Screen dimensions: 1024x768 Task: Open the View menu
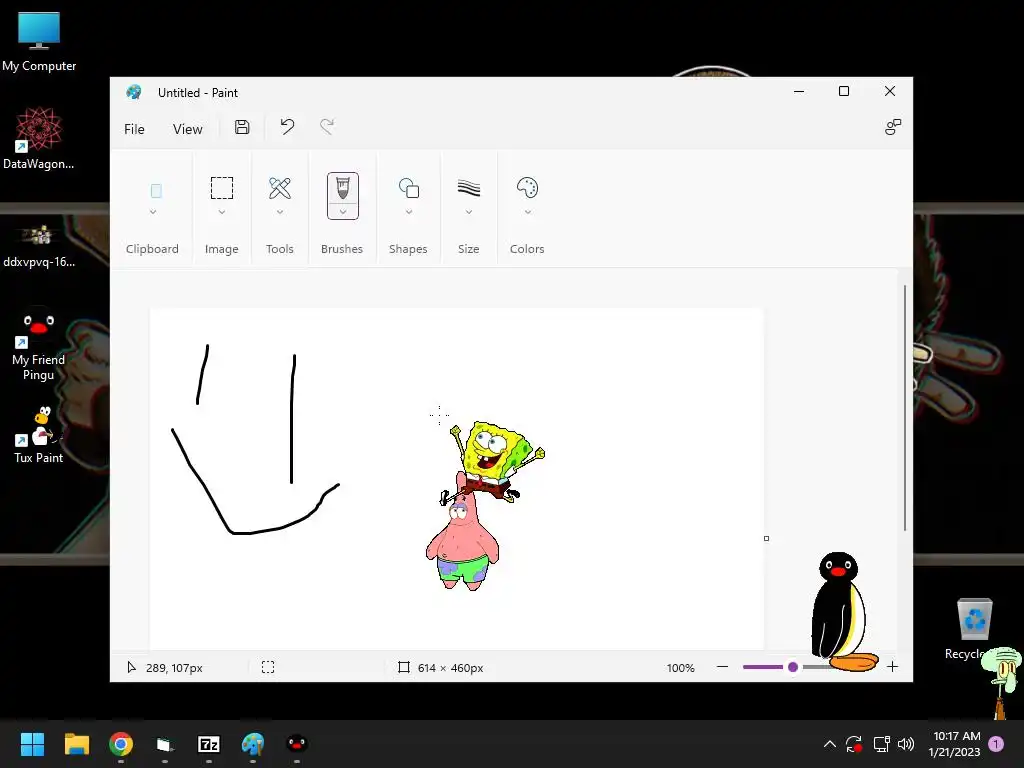click(x=187, y=129)
